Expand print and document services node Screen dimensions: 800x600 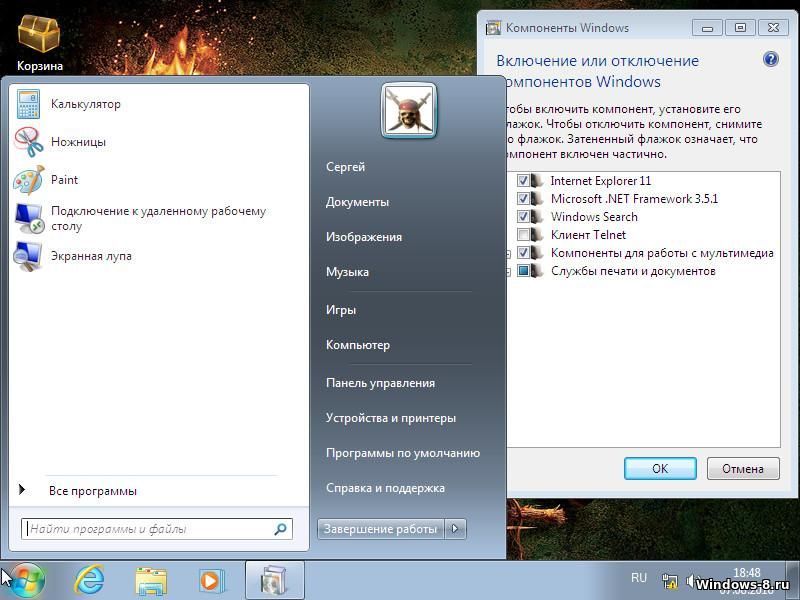[x=509, y=272]
